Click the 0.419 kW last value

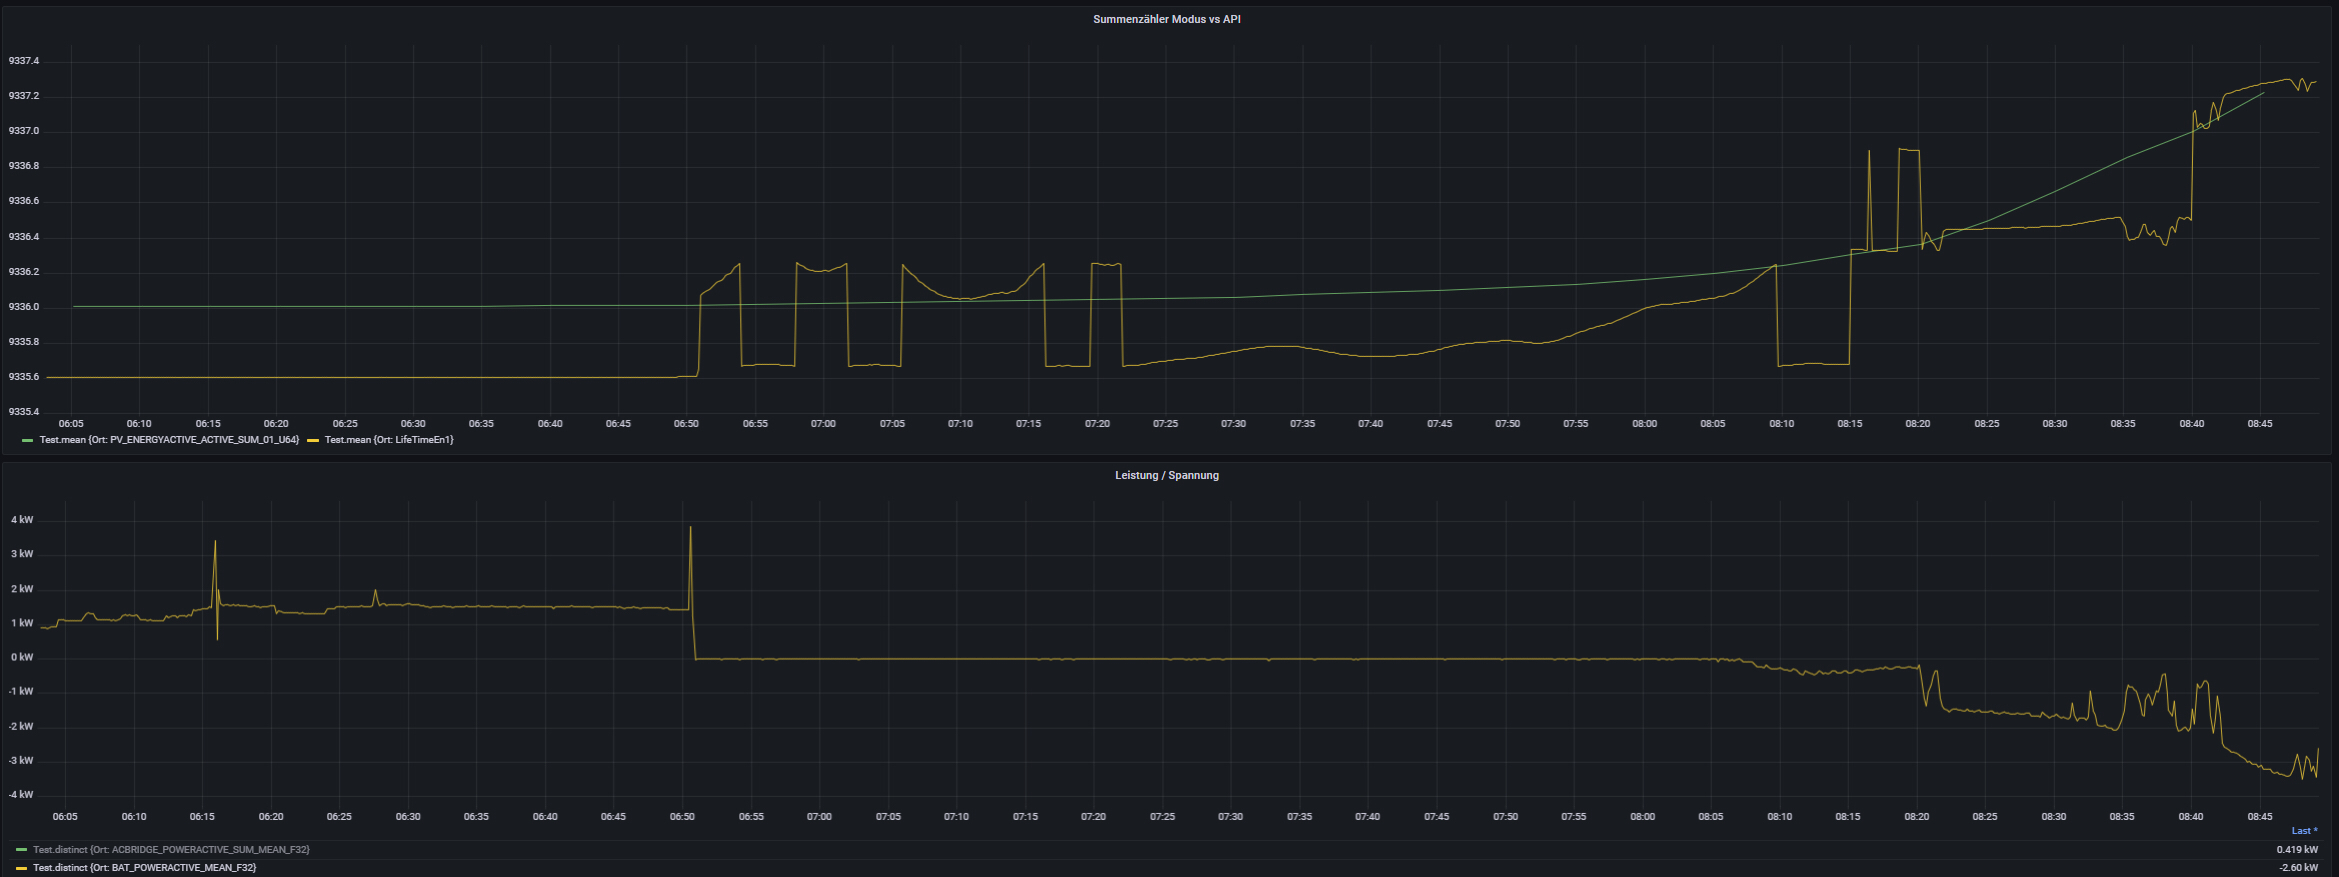(2297, 850)
